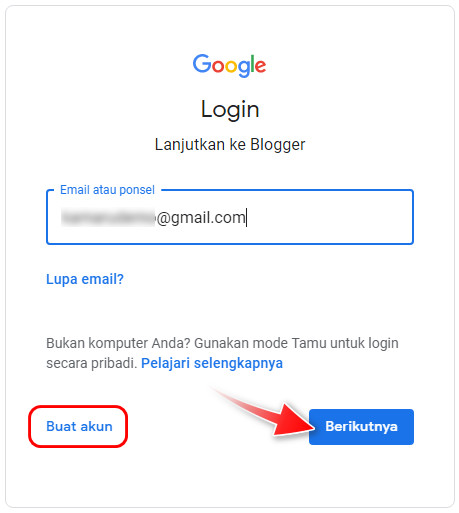
Task: Click the blue G of the Google logo
Action: 202,63
